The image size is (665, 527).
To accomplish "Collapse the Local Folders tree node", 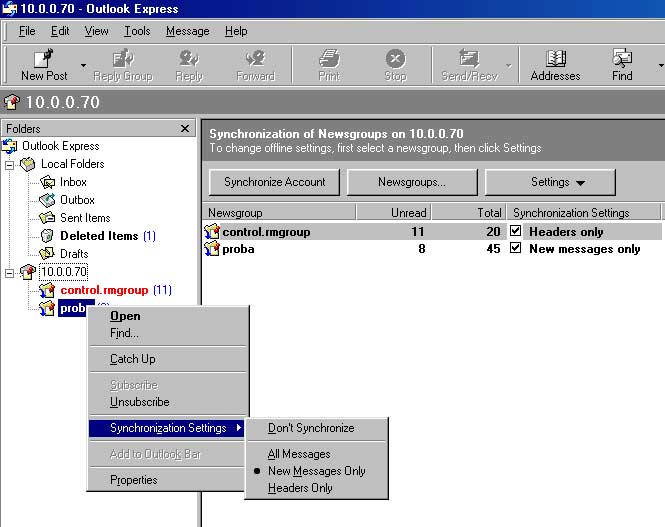I will coord(9,165).
